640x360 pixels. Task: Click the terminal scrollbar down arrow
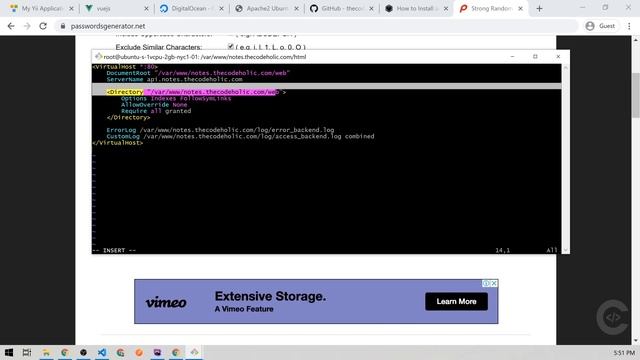565,250
